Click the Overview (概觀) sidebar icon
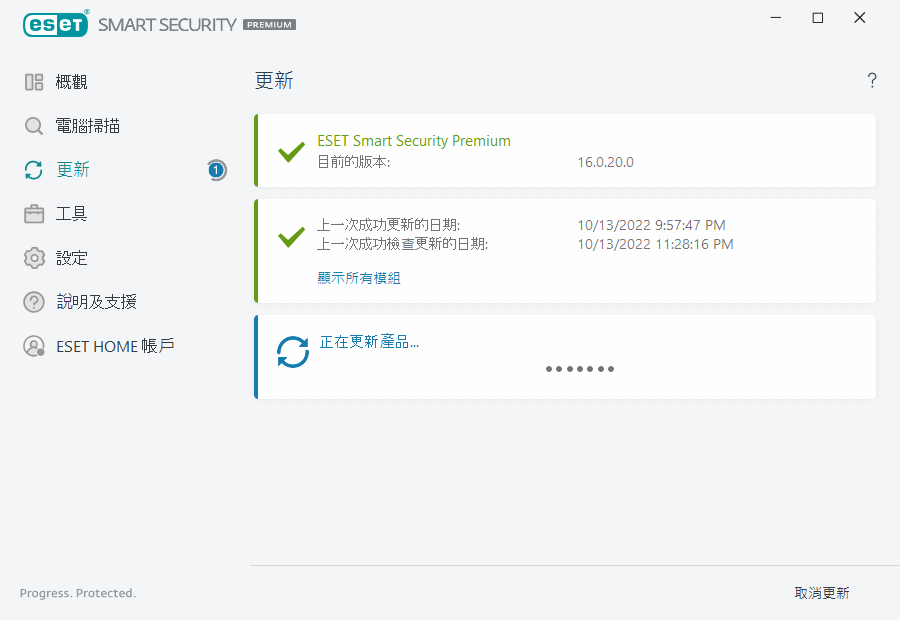 click(34, 82)
